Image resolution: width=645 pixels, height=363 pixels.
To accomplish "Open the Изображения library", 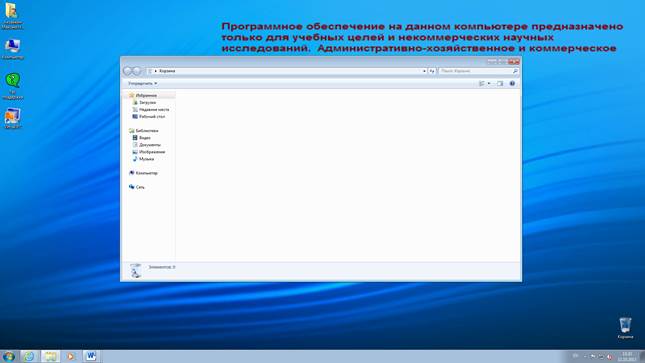I will (x=151, y=152).
